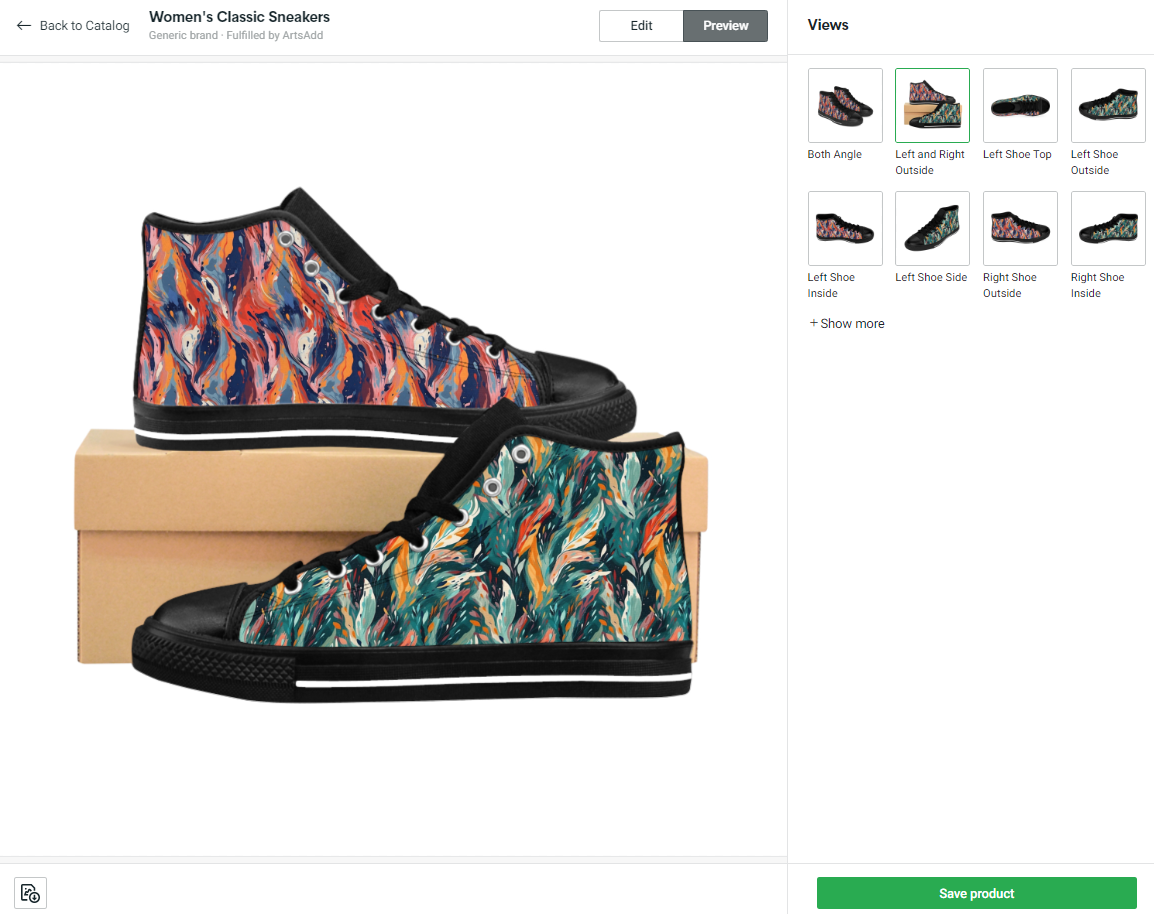Reselect the Left and Right Outside view
Viewport: 1154px width, 914px height.
pos(931,105)
